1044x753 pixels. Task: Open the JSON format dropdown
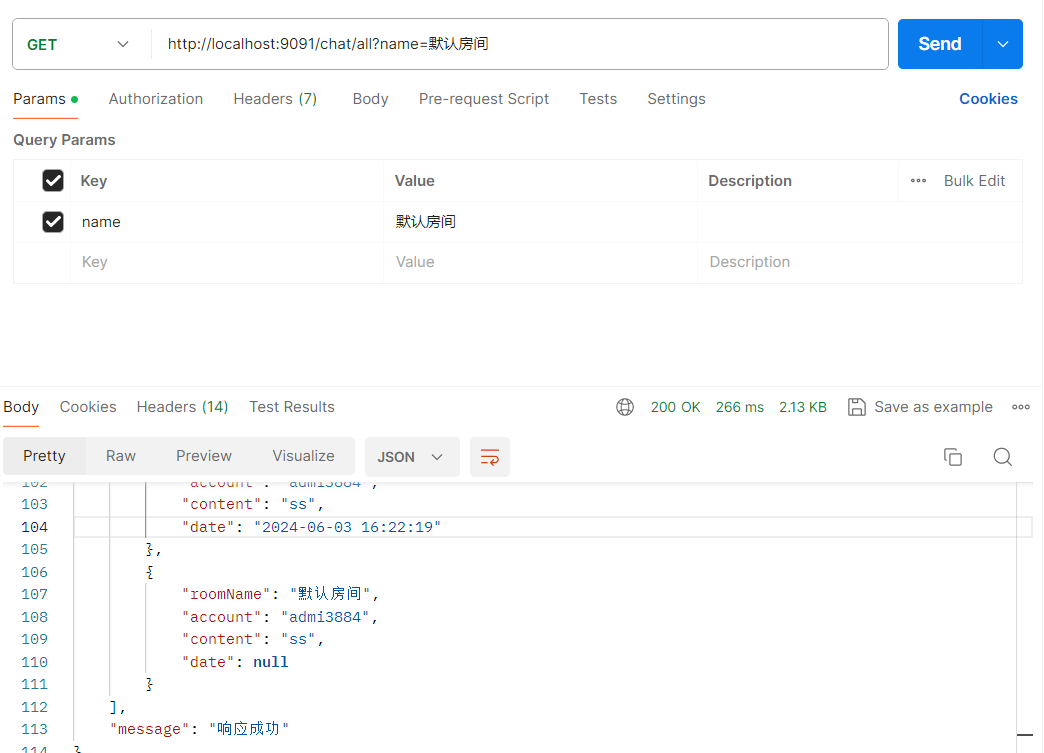411,457
